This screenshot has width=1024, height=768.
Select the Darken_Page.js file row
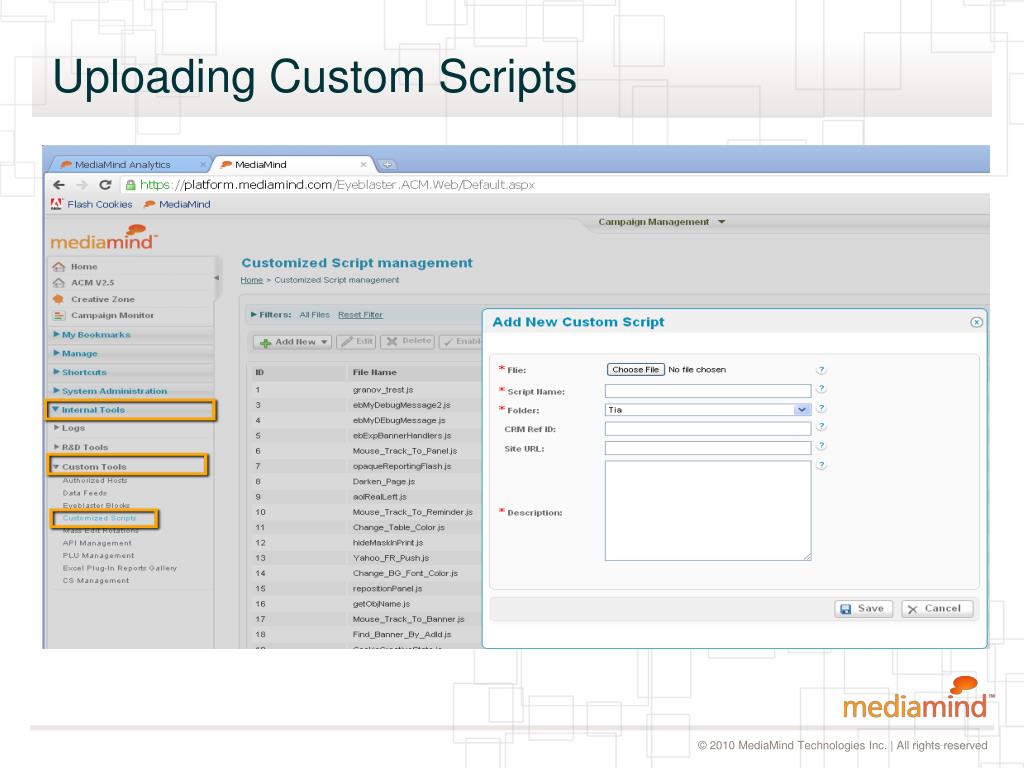[x=366, y=481]
